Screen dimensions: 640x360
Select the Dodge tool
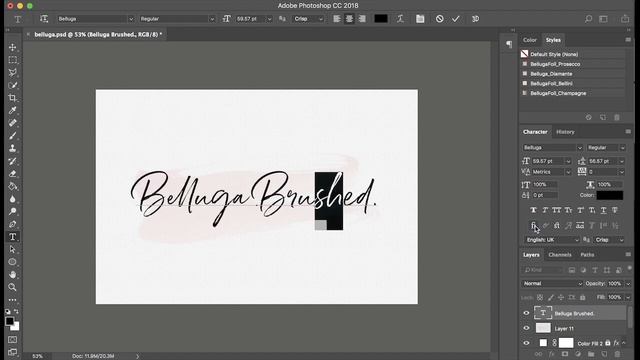[x=13, y=211]
